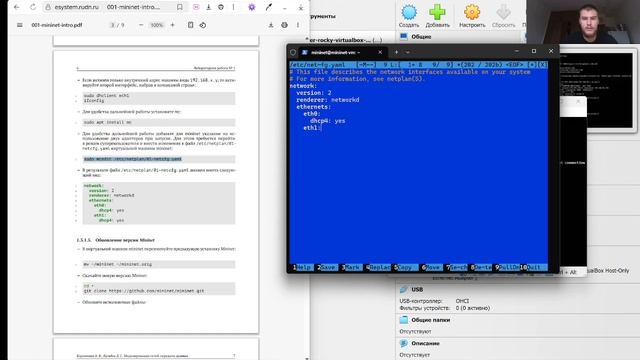Screen dimensions: 640x360
Task: Click 3 Mark in mcedit bottom bar
Action: tap(351, 267)
